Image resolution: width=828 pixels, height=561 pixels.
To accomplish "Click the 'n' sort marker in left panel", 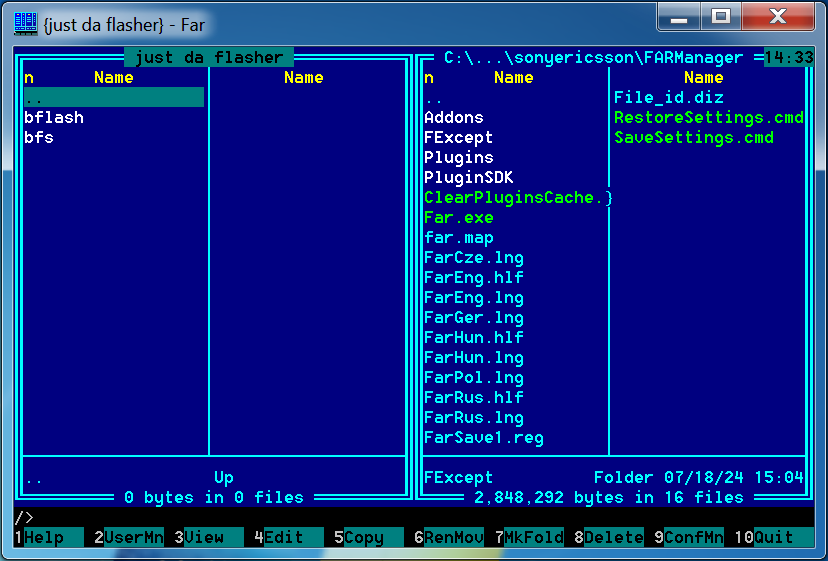I will 29,78.
